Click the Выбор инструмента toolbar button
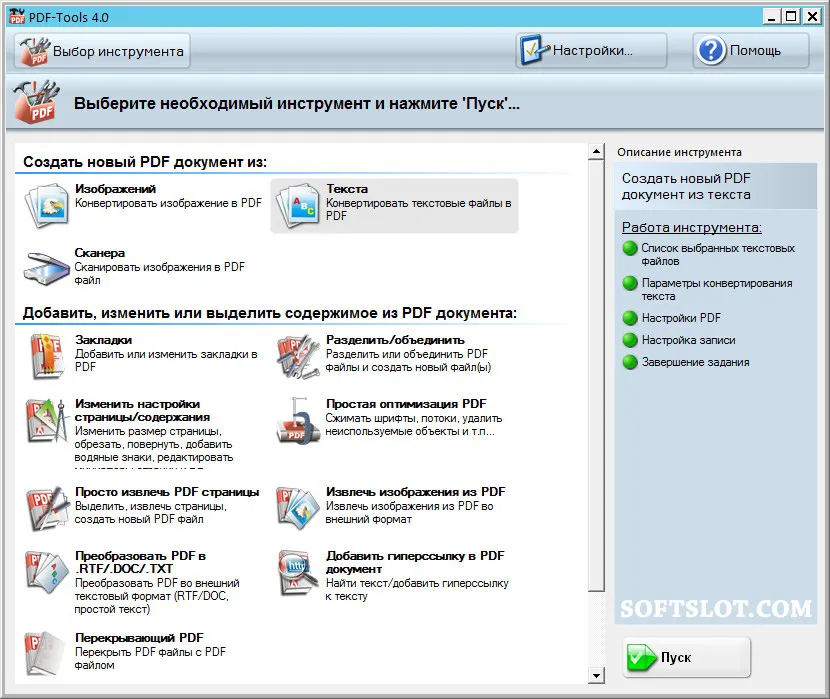 102,51
